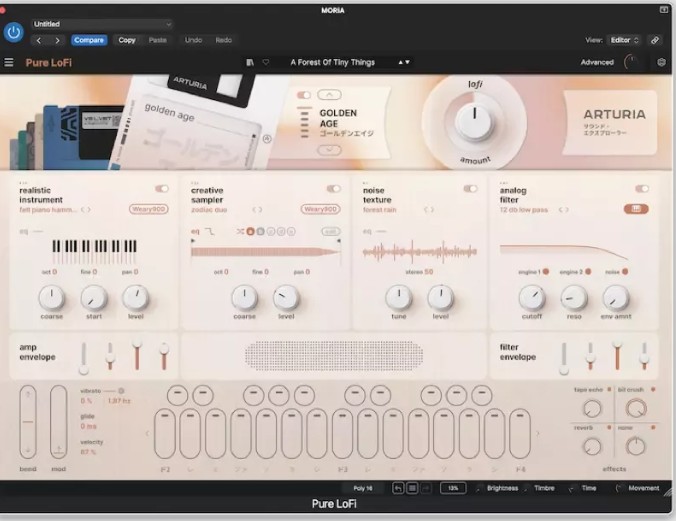Open the View Editor dropdown
676x521 pixels.
tap(624, 40)
